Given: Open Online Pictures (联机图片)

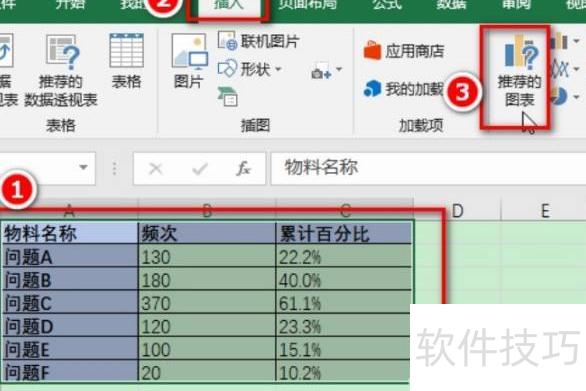Looking at the screenshot, I should [259, 41].
